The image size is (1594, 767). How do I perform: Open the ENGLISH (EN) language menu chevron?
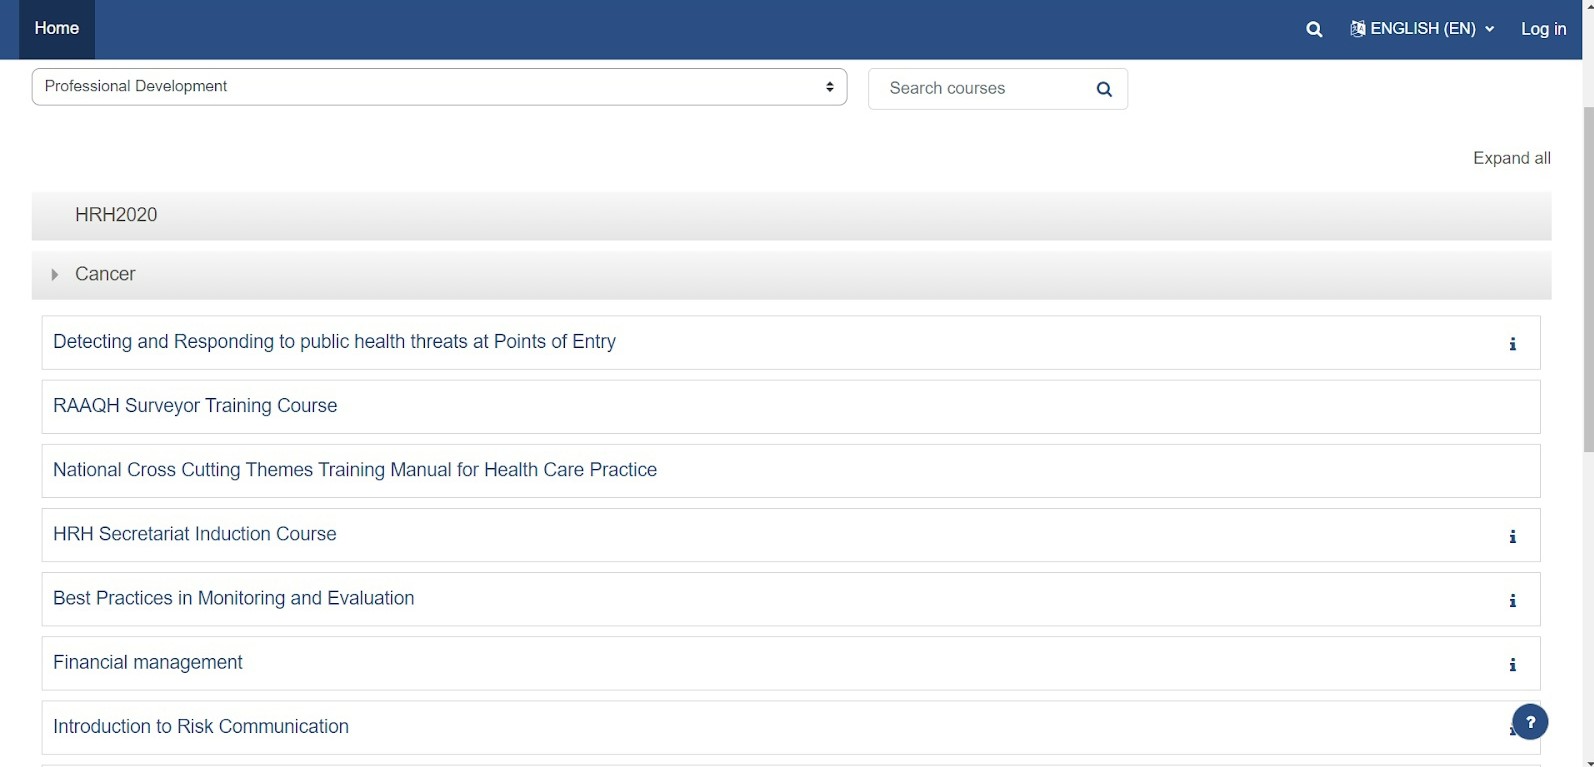coord(1489,29)
